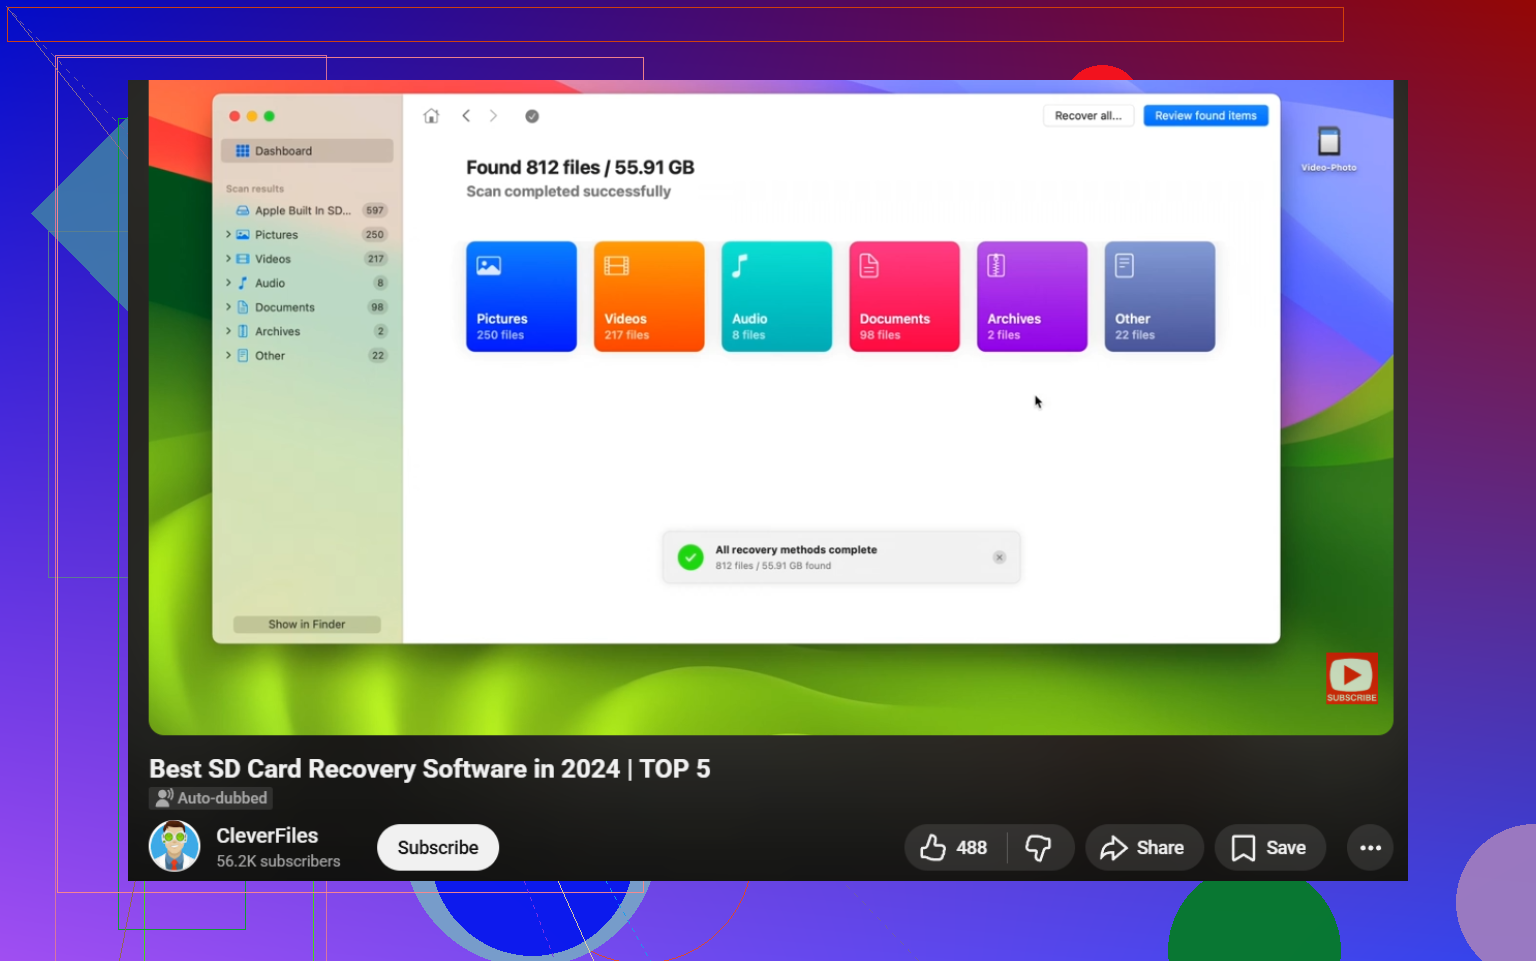
Task: Click the white Subscribe button under the video
Action: (x=438, y=848)
